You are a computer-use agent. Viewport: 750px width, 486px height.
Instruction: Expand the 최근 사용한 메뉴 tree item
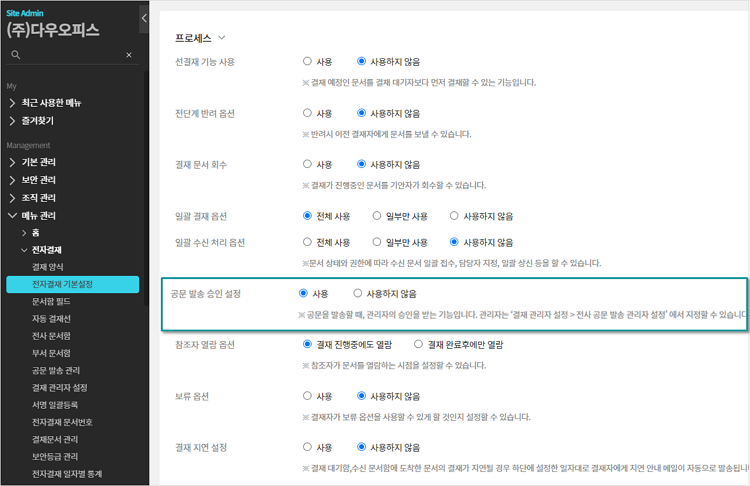(12, 103)
